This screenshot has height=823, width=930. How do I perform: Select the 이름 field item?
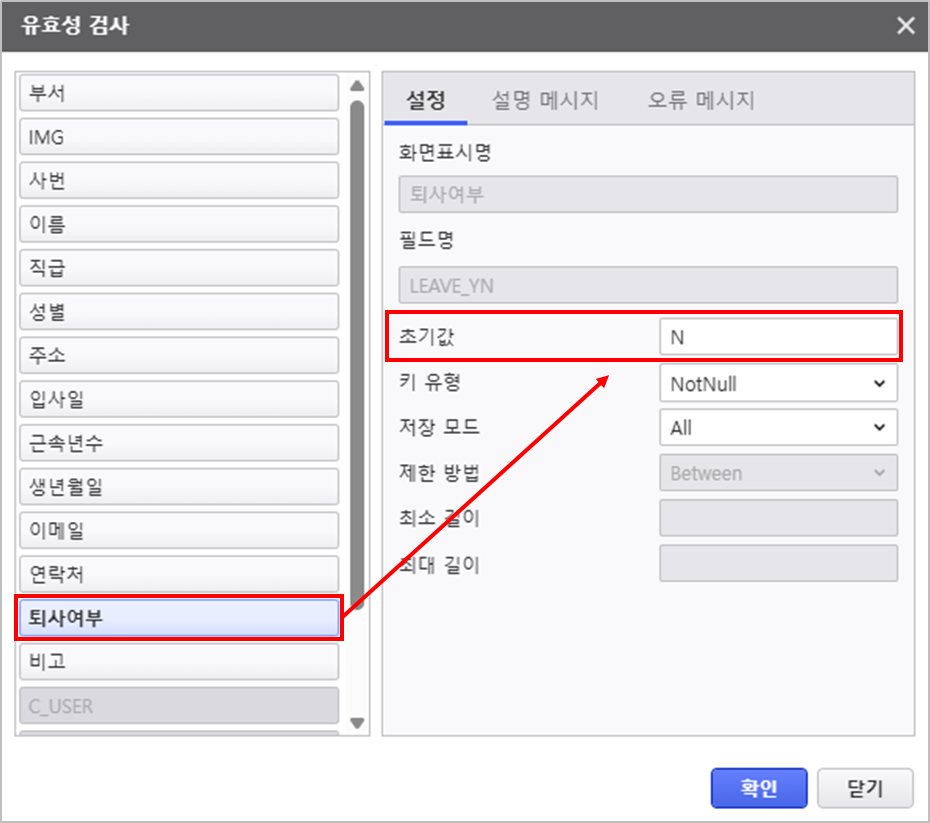(x=179, y=226)
